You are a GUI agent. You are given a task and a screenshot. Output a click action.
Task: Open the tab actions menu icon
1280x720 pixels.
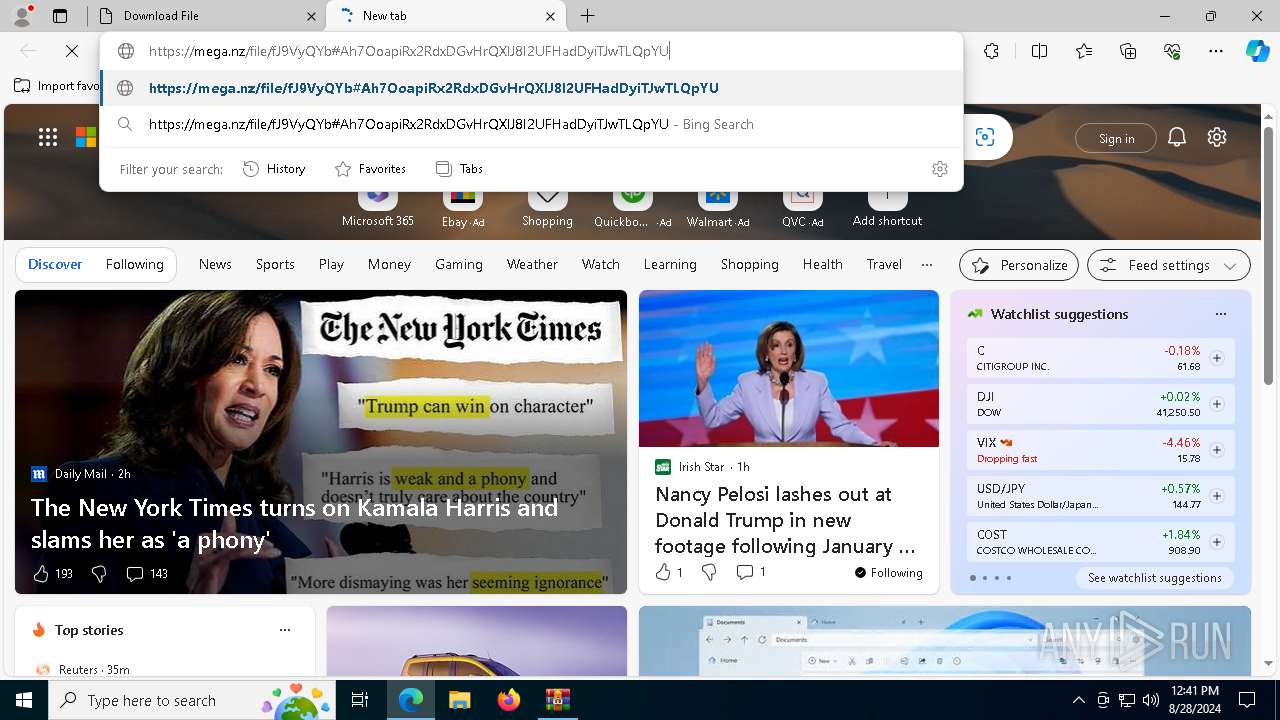(x=60, y=16)
